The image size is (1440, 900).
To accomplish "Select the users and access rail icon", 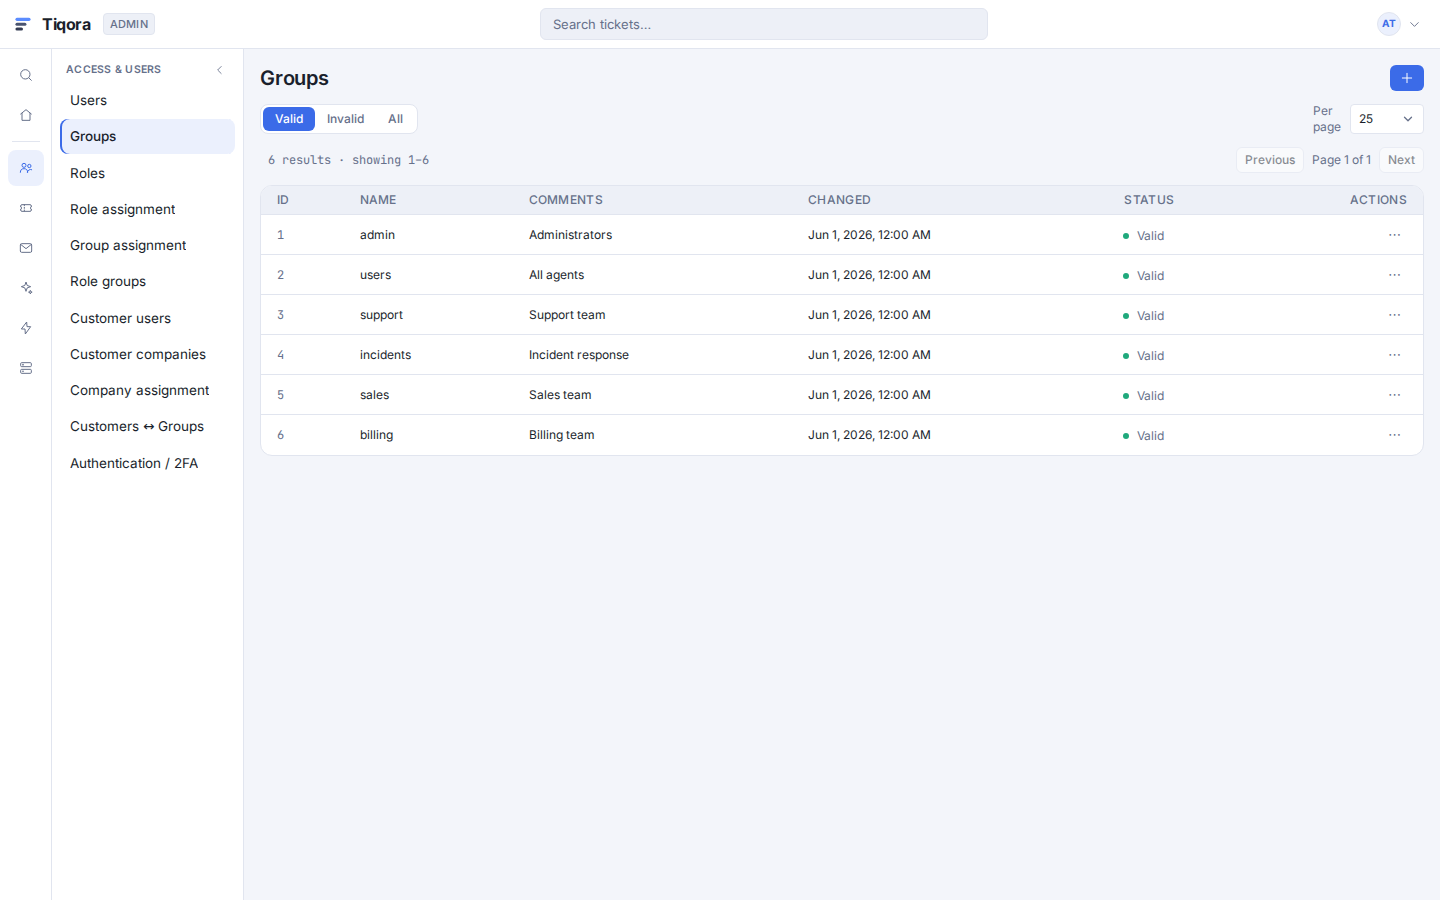I will [x=26, y=168].
